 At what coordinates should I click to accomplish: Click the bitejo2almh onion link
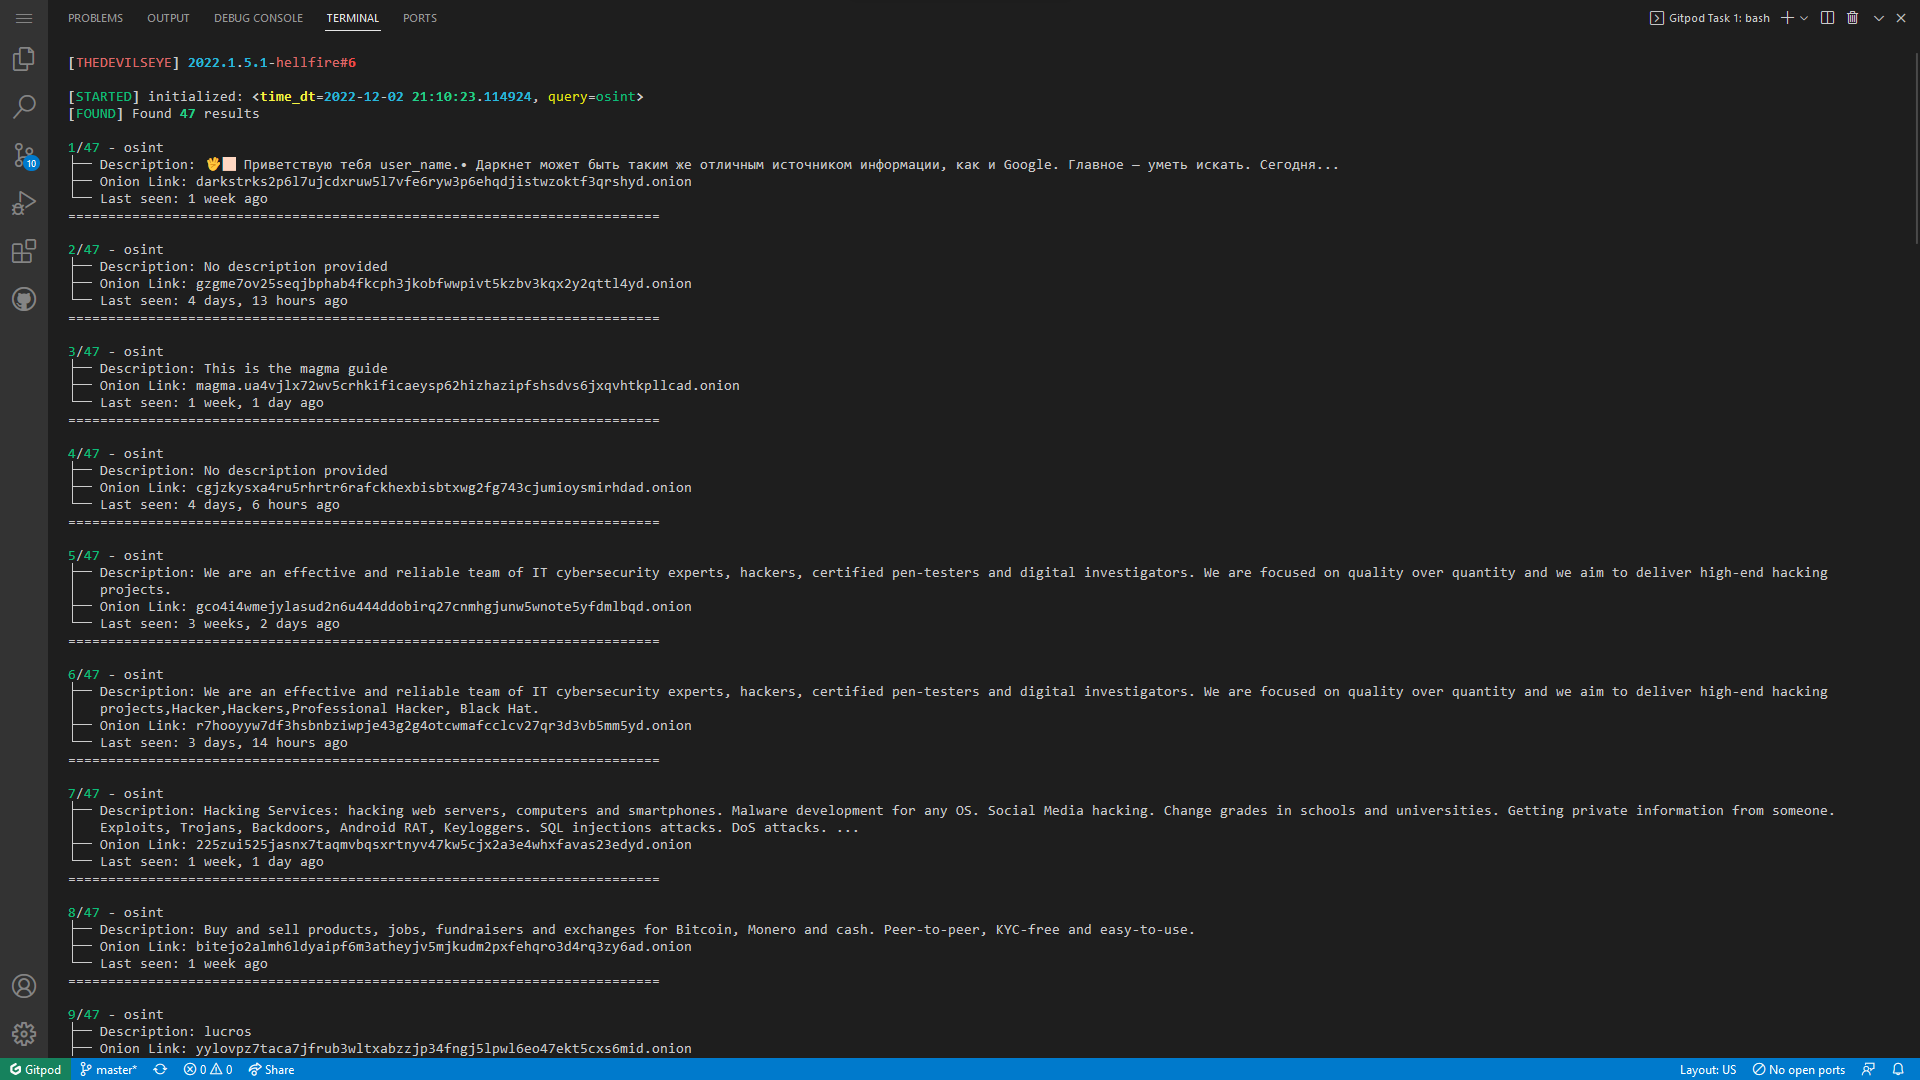[443, 947]
